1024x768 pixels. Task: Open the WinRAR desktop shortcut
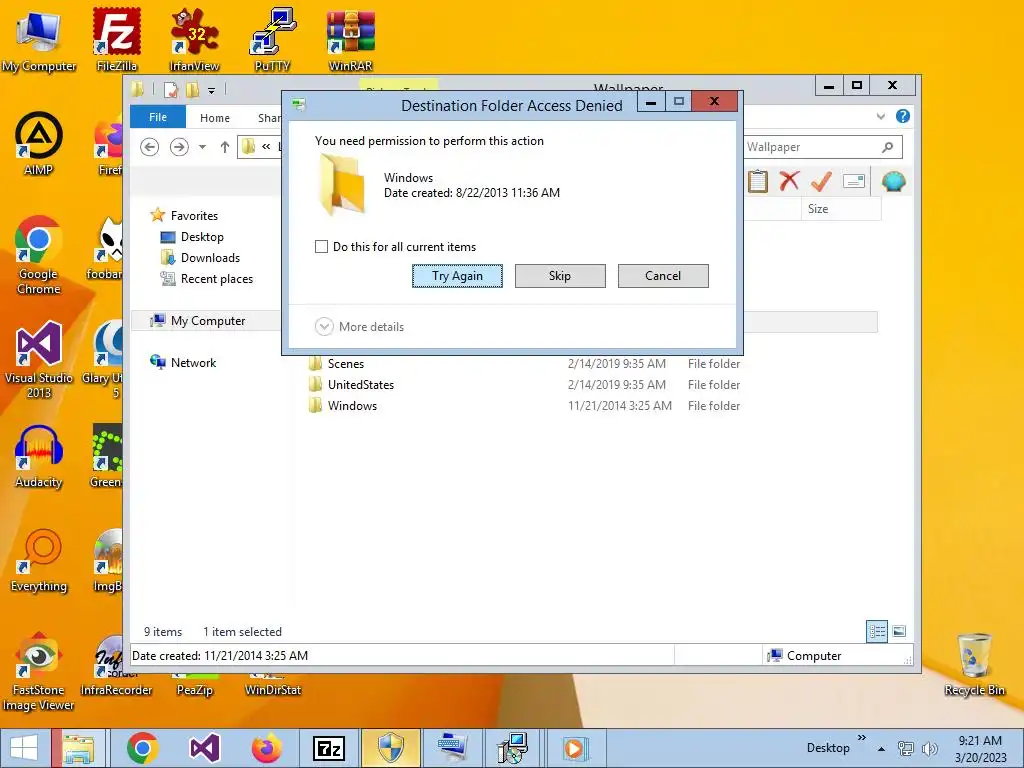coord(351,40)
